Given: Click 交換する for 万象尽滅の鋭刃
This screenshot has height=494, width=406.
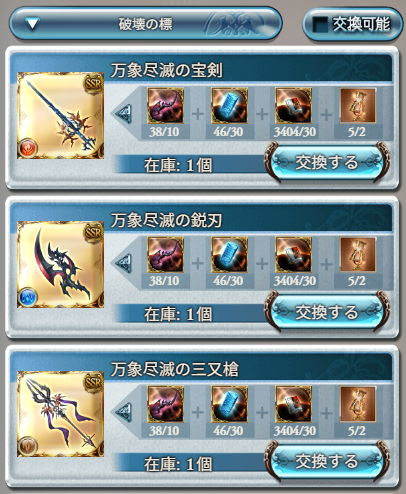Looking at the screenshot, I should pos(327,312).
